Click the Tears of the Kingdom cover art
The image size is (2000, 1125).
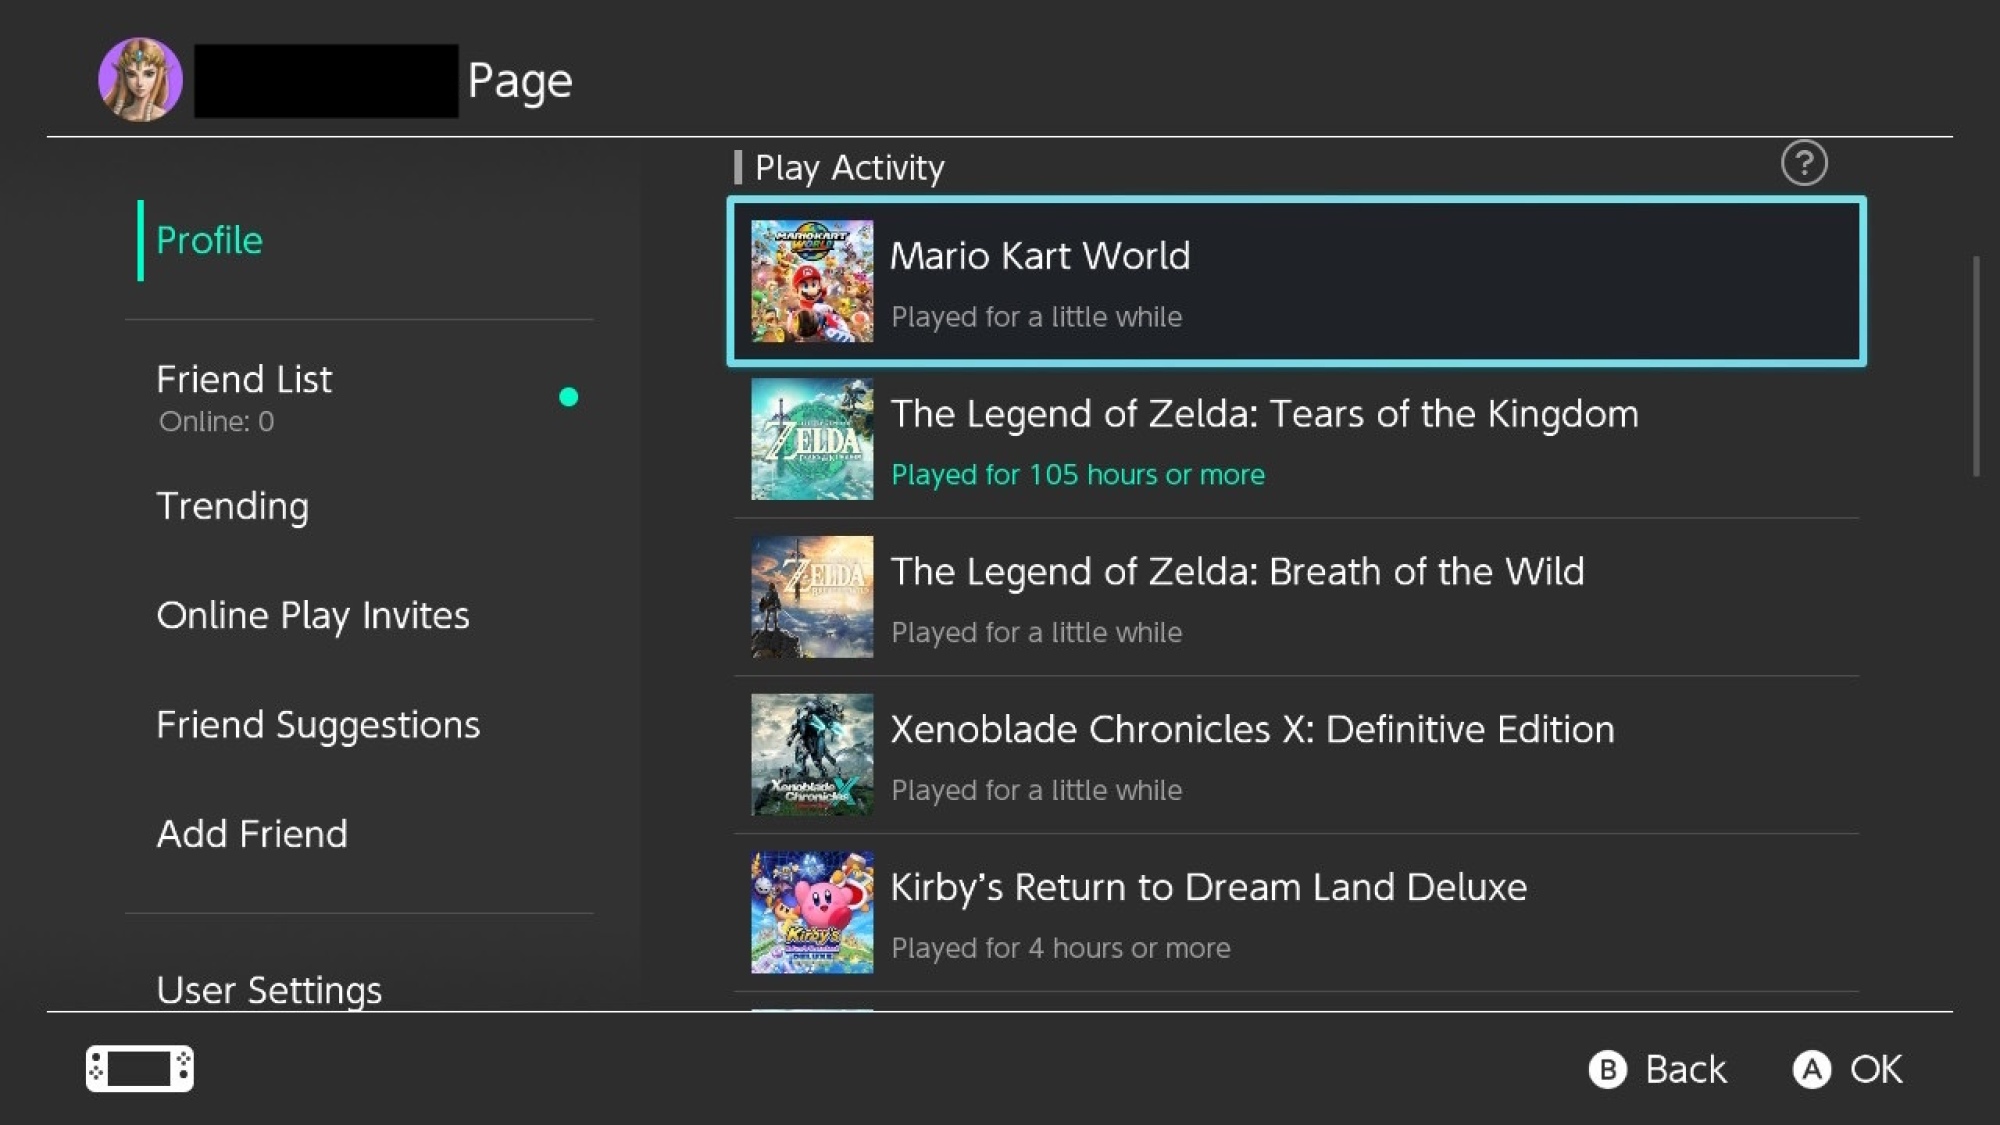(x=812, y=439)
